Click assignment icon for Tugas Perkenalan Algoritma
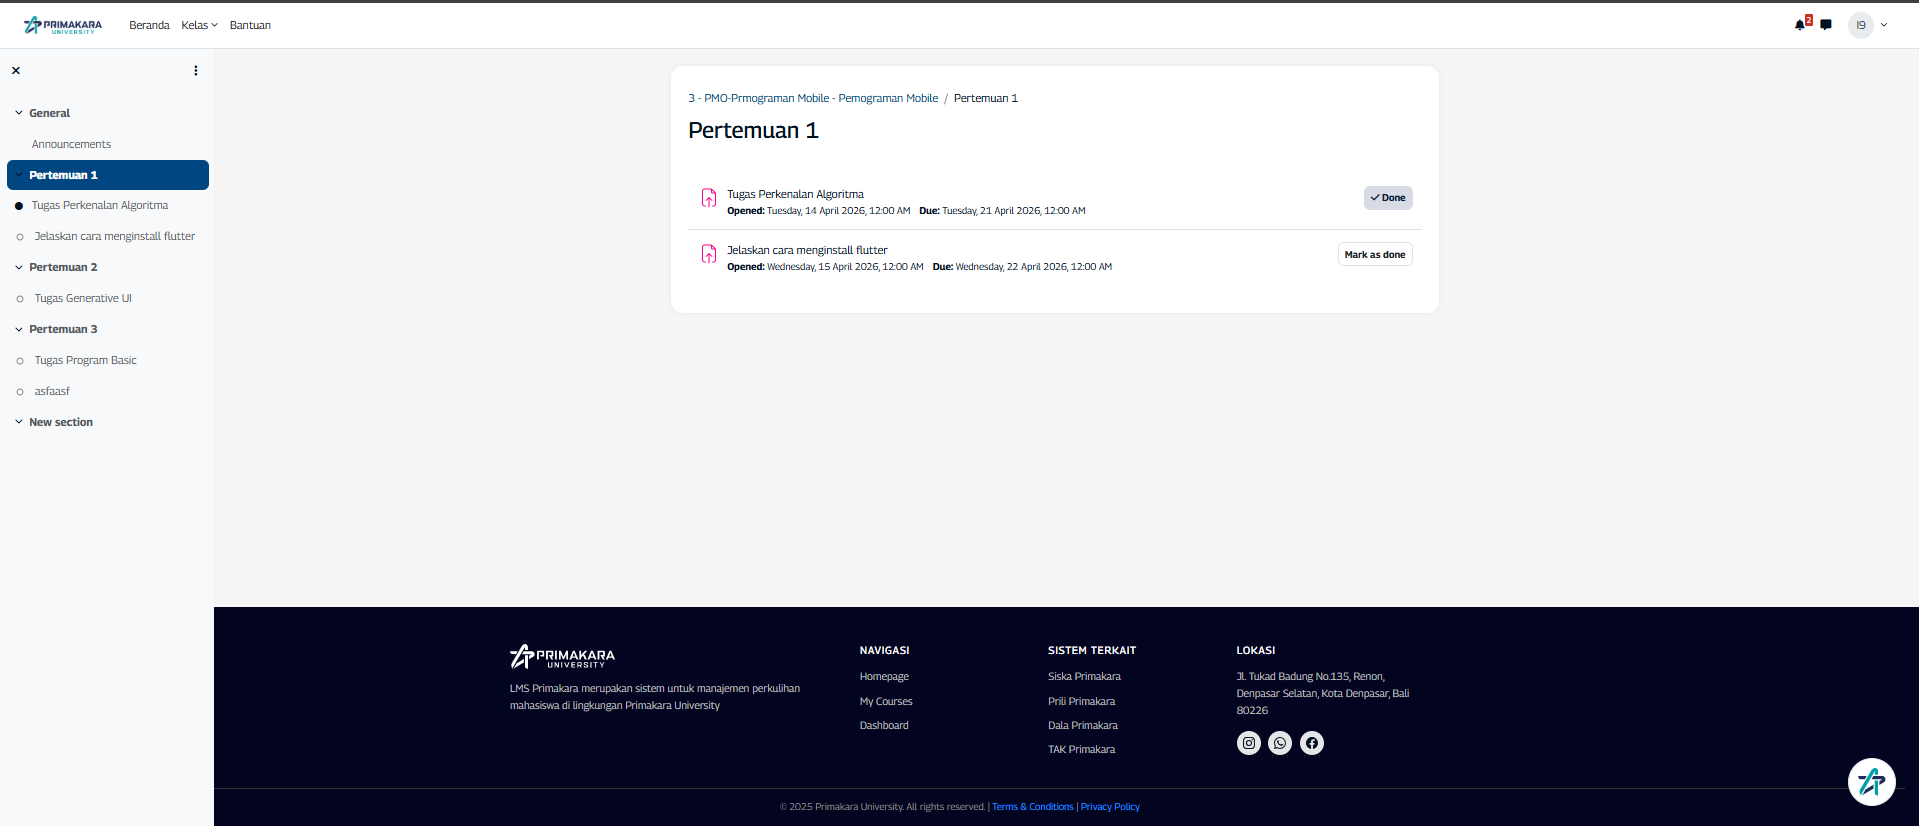 (708, 198)
